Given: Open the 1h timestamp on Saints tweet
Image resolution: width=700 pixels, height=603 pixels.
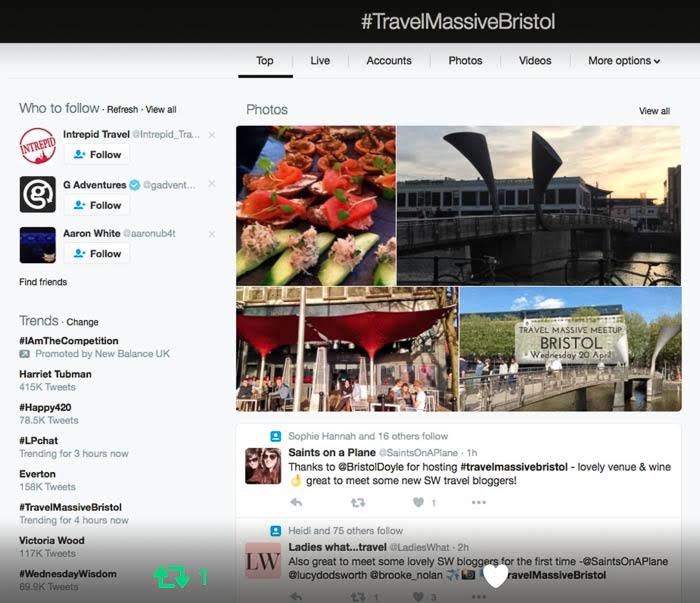Looking at the screenshot, I should [472, 453].
